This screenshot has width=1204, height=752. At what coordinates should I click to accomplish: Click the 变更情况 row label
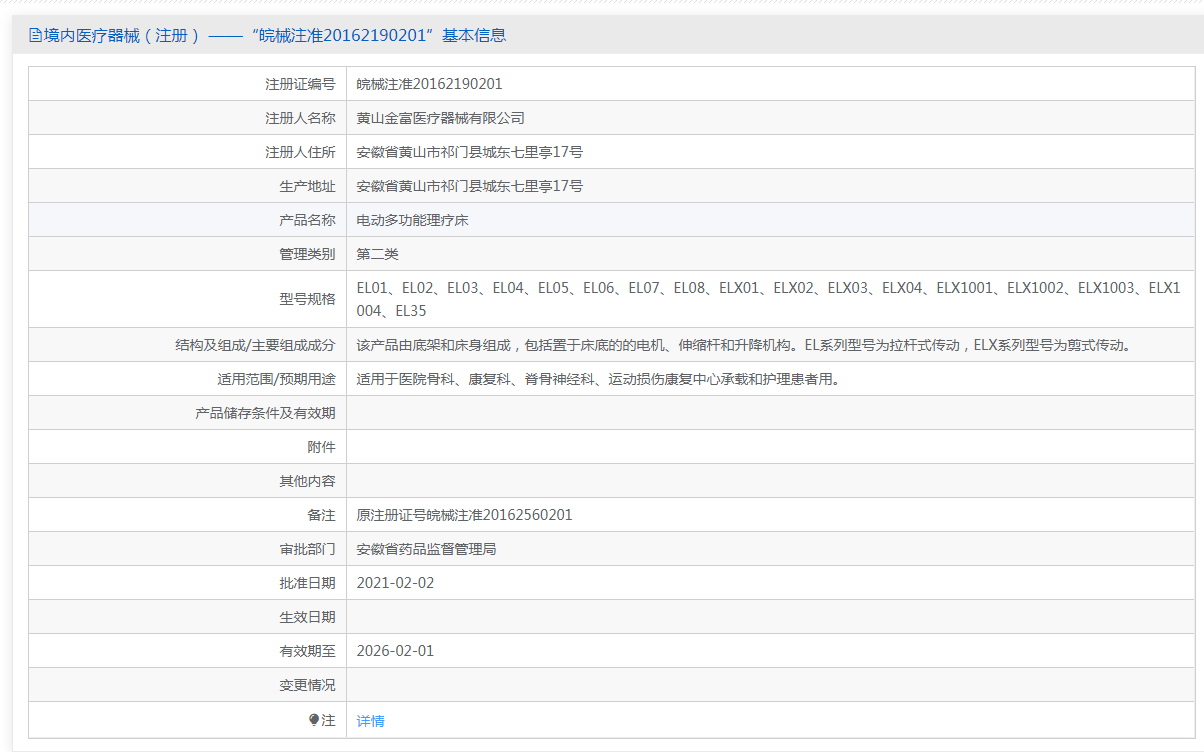tap(307, 685)
